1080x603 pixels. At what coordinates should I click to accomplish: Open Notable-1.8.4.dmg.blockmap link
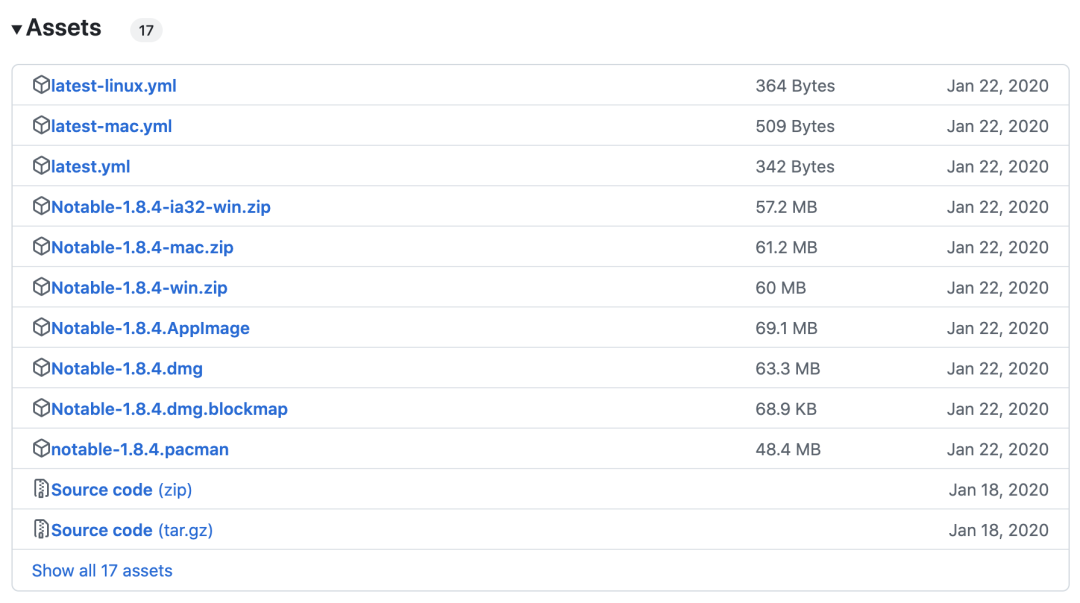169,409
